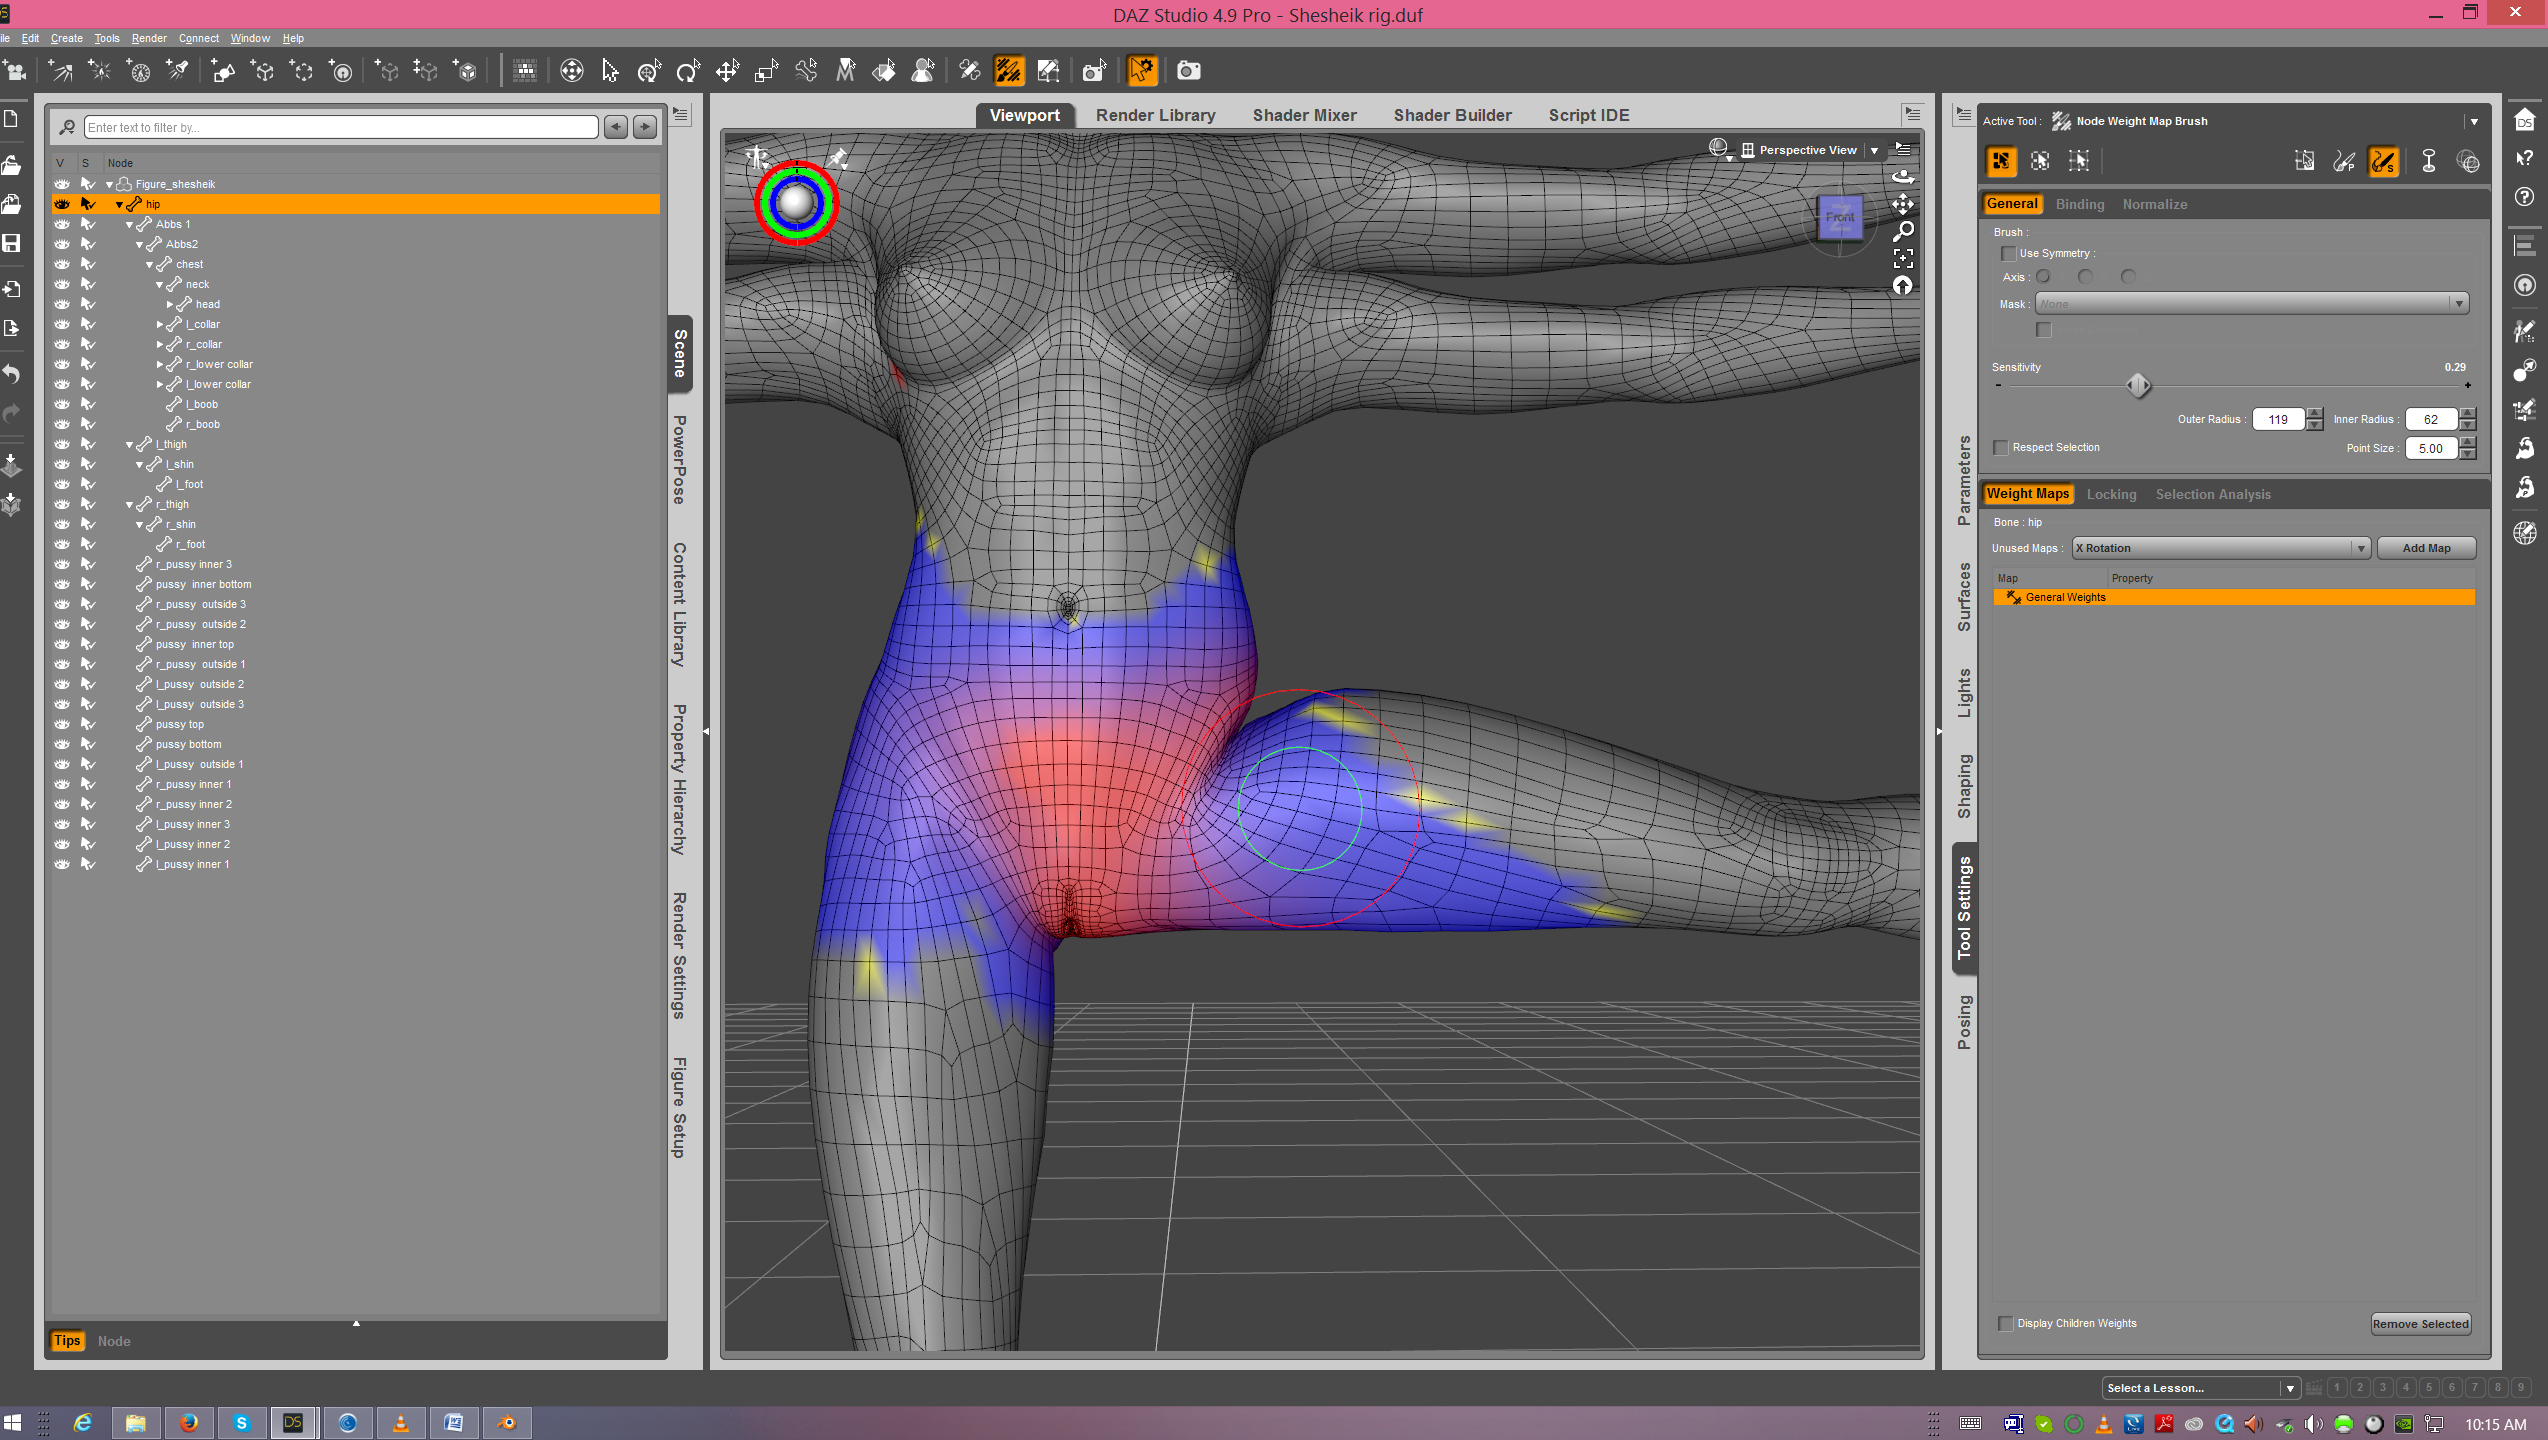Check the Respect Selection box
This screenshot has height=1440, width=2548.
[x=2001, y=448]
